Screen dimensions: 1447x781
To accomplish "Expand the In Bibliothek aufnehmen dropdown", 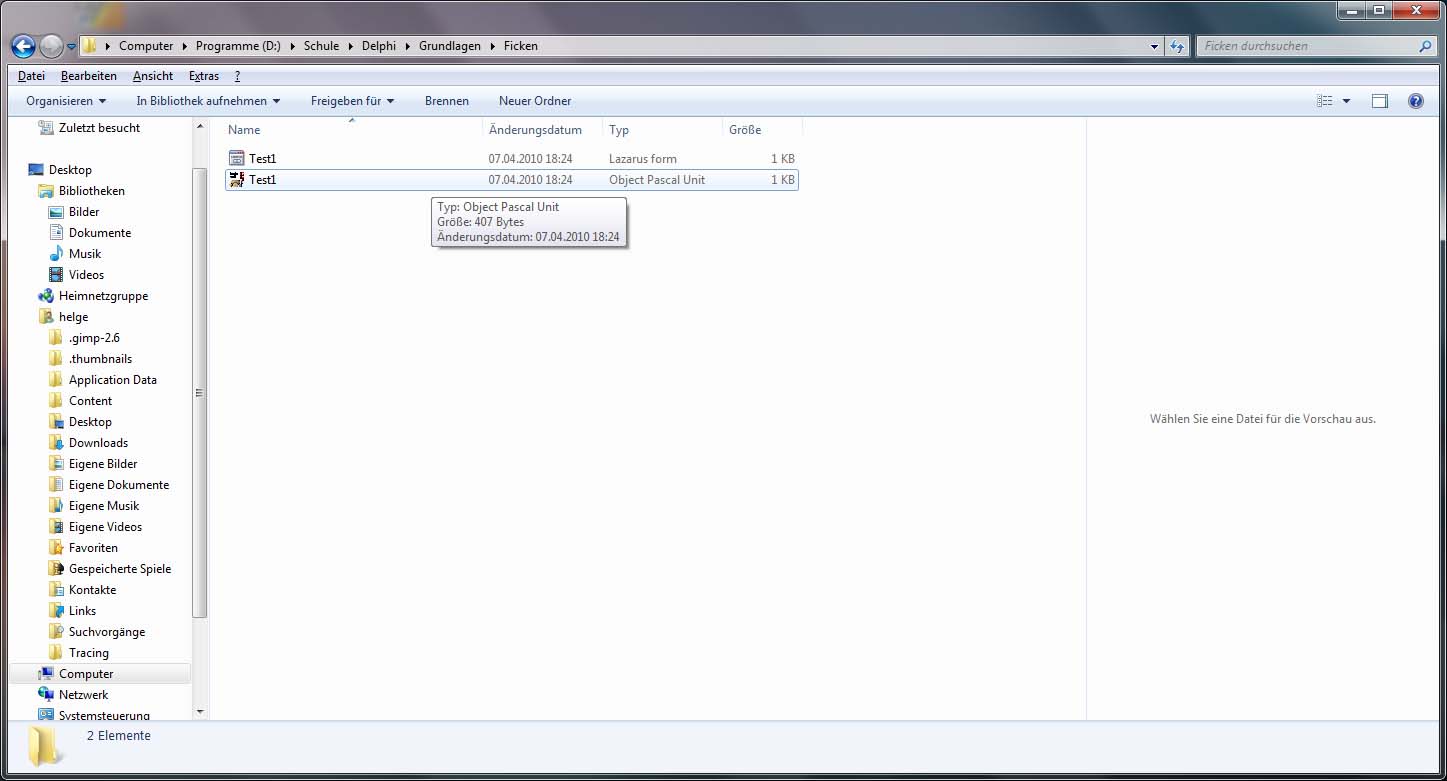I will 208,101.
